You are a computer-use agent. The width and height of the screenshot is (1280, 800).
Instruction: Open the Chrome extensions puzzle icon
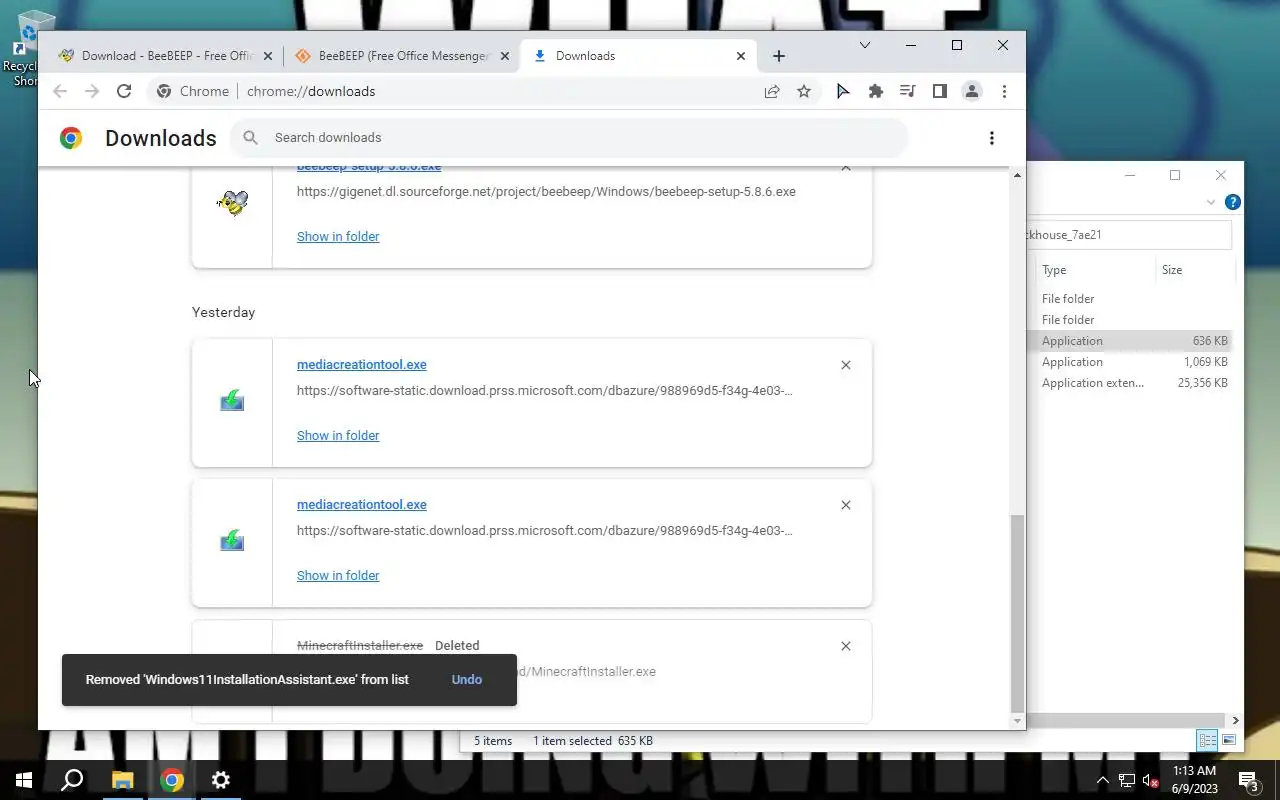(x=876, y=91)
